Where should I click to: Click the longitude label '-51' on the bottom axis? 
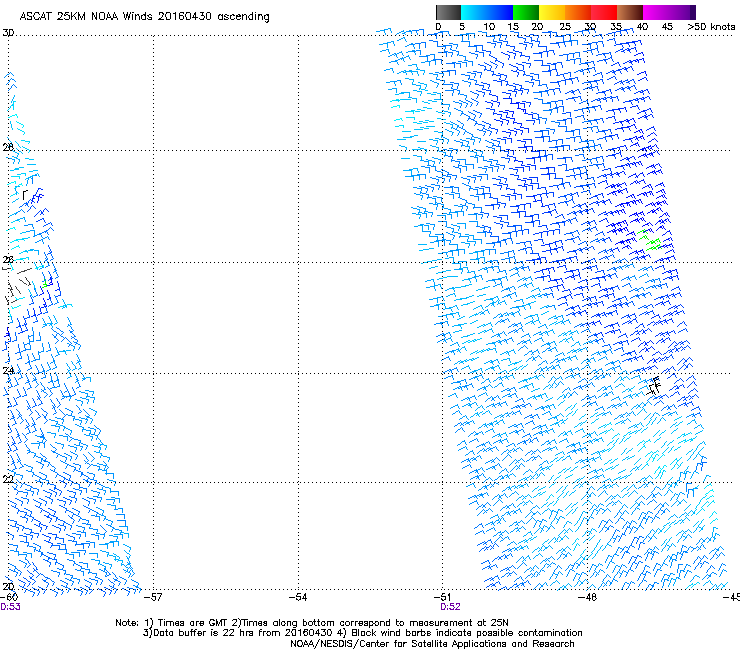(442, 597)
